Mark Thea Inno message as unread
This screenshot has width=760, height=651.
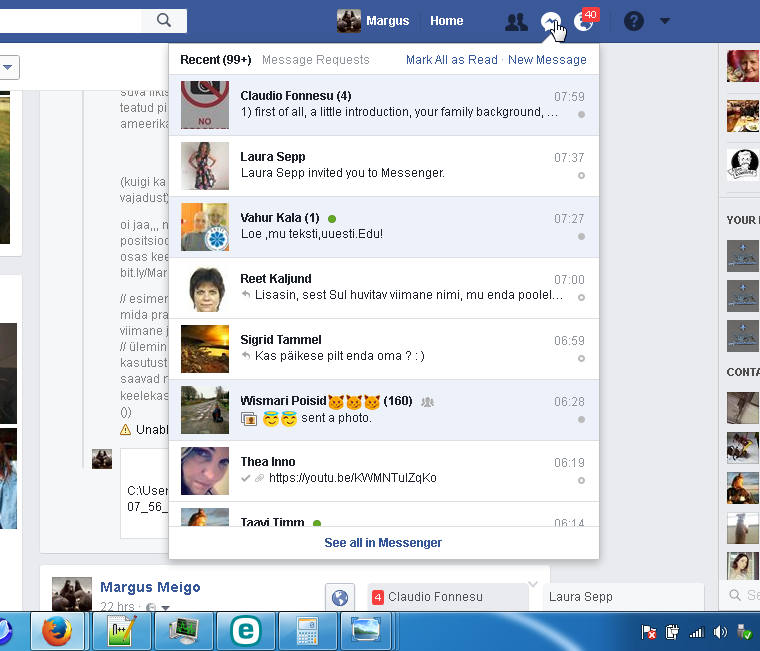(581, 480)
